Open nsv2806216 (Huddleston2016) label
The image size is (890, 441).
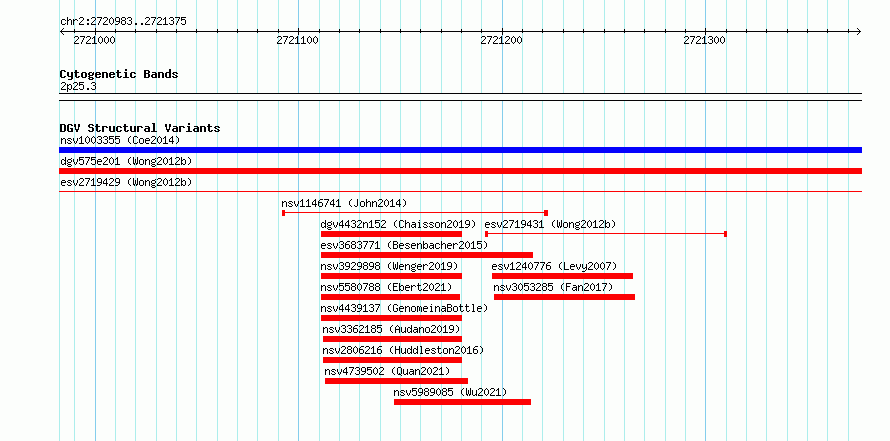click(x=403, y=350)
